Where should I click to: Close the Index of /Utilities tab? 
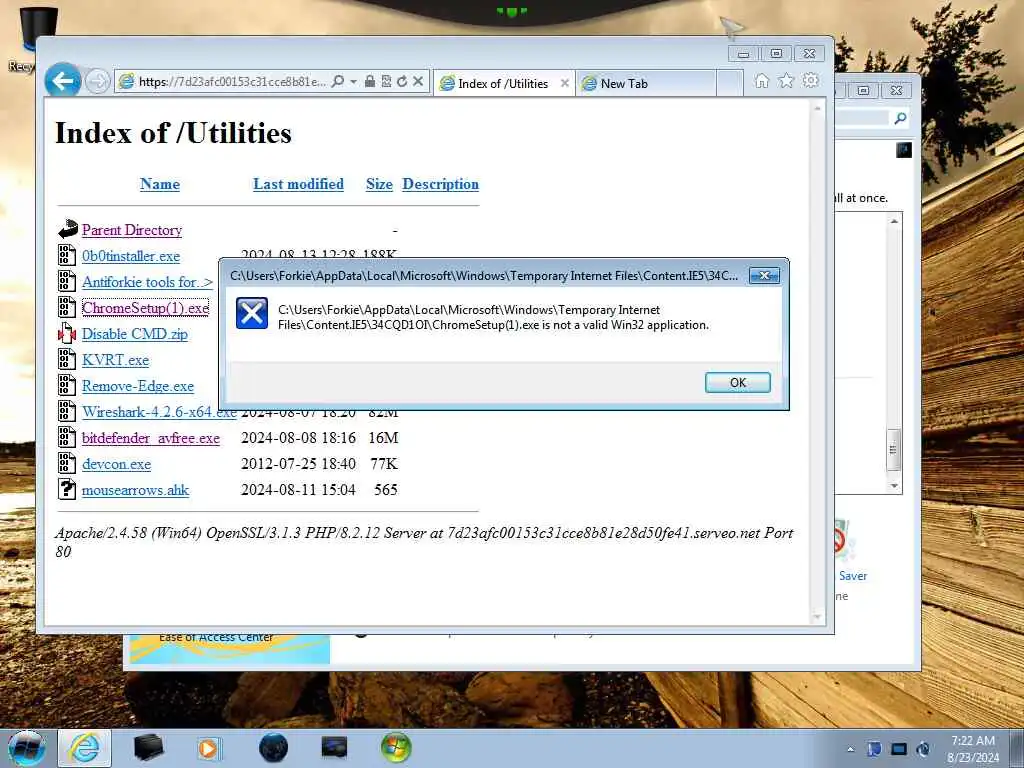click(565, 84)
